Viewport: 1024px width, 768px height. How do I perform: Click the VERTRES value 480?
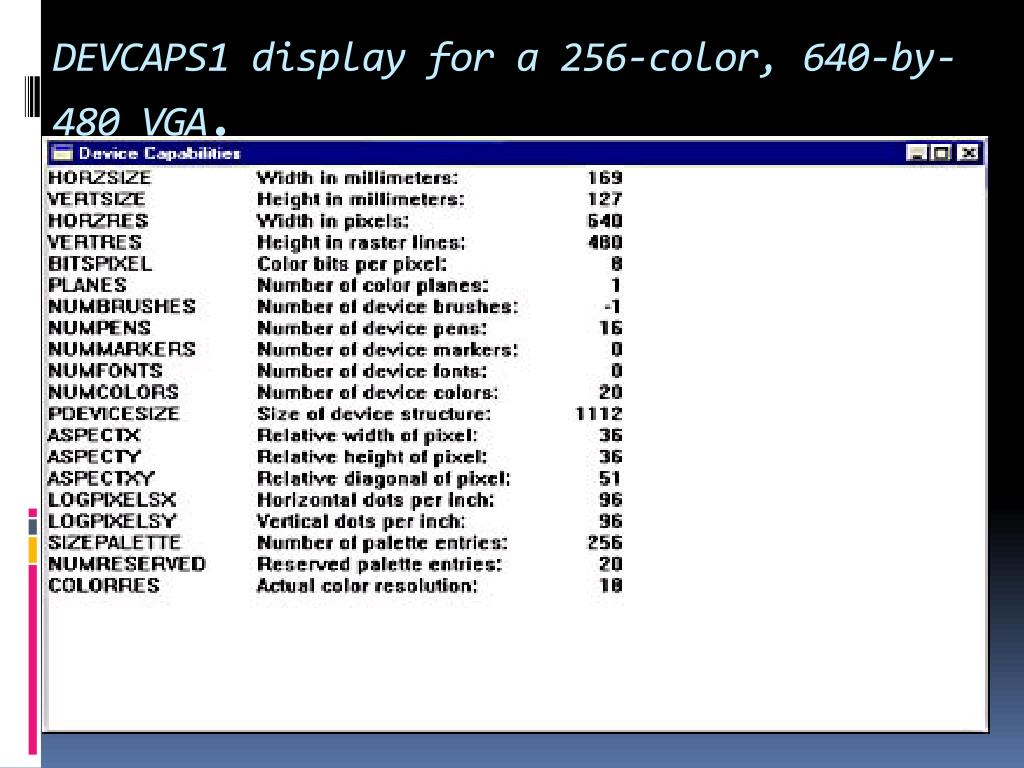[605, 242]
